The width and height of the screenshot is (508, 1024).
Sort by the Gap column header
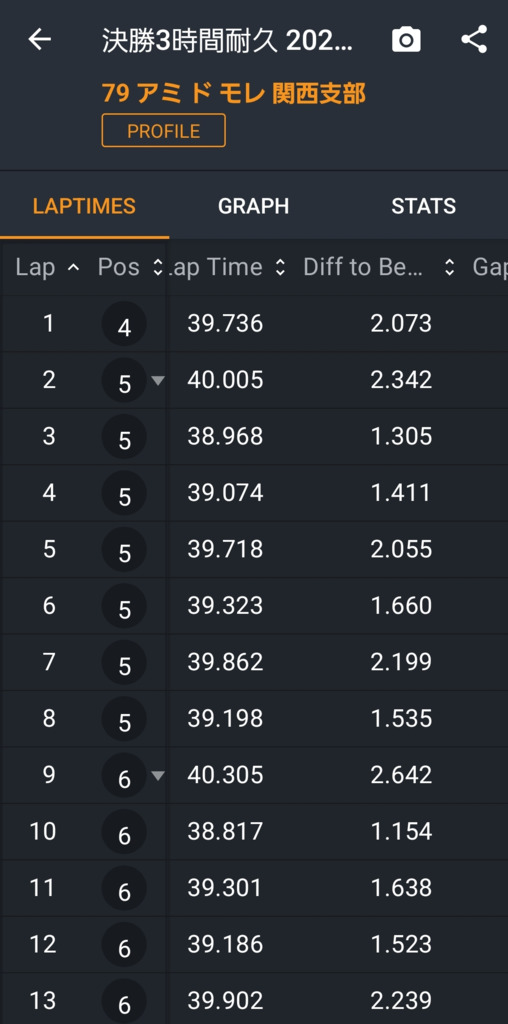(490, 267)
